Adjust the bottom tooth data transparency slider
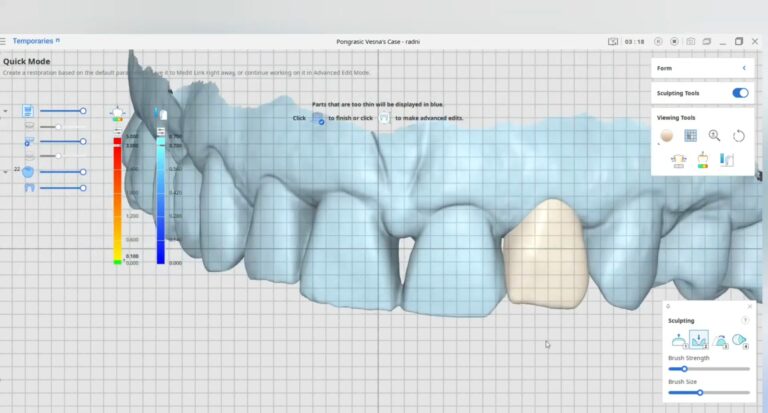Image resolution: width=768 pixels, height=413 pixels. coord(63,188)
